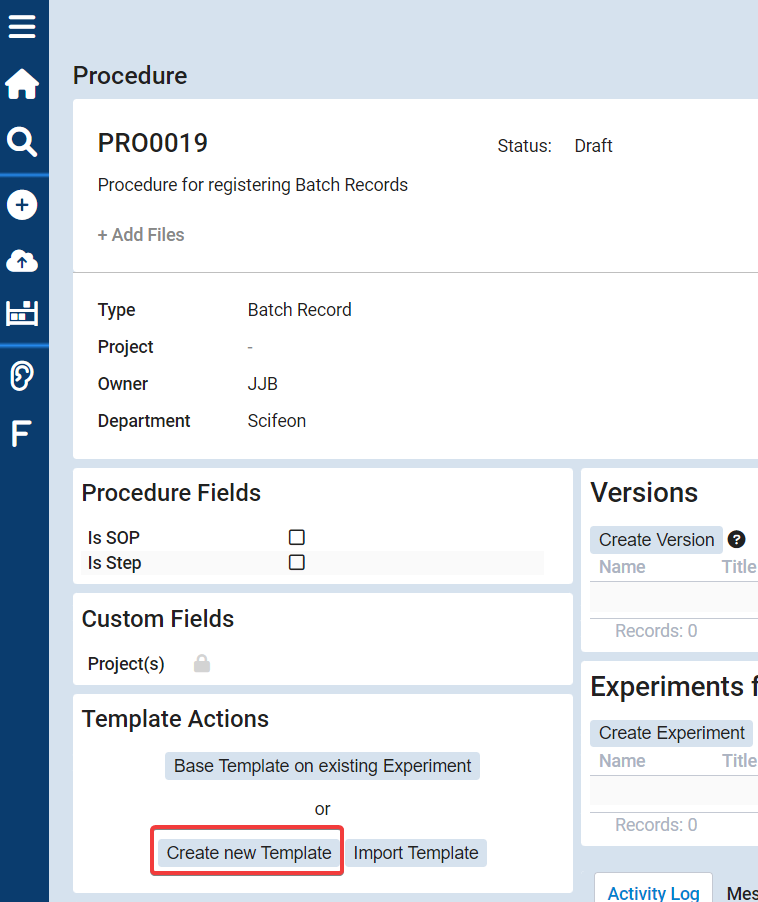Click the Import Template button
Viewport: 758px width, 902px height.
tap(416, 853)
